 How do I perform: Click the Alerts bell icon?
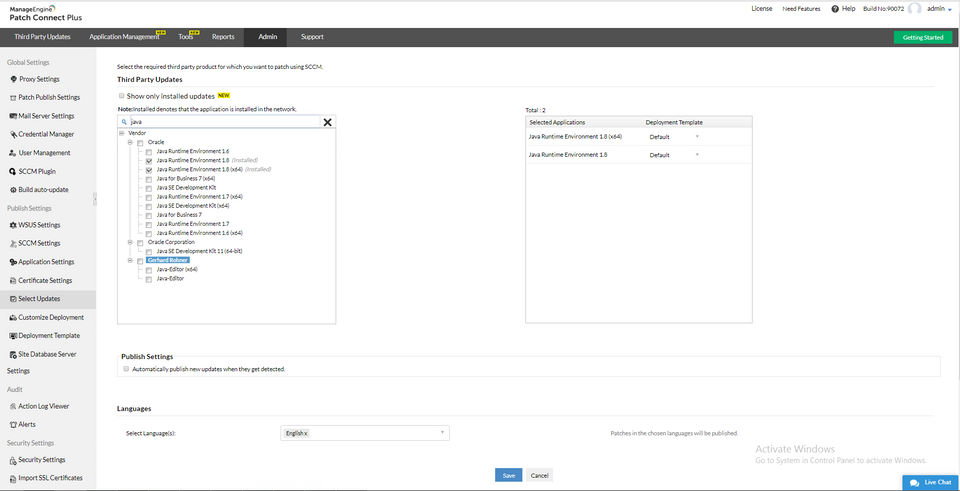[13, 424]
